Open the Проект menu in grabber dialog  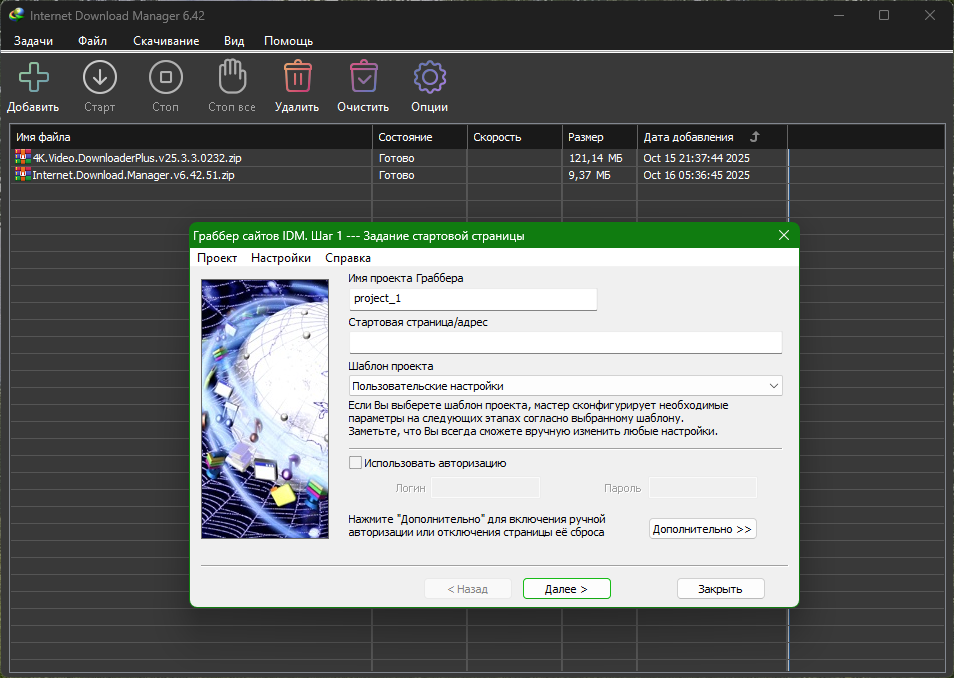tap(217, 258)
